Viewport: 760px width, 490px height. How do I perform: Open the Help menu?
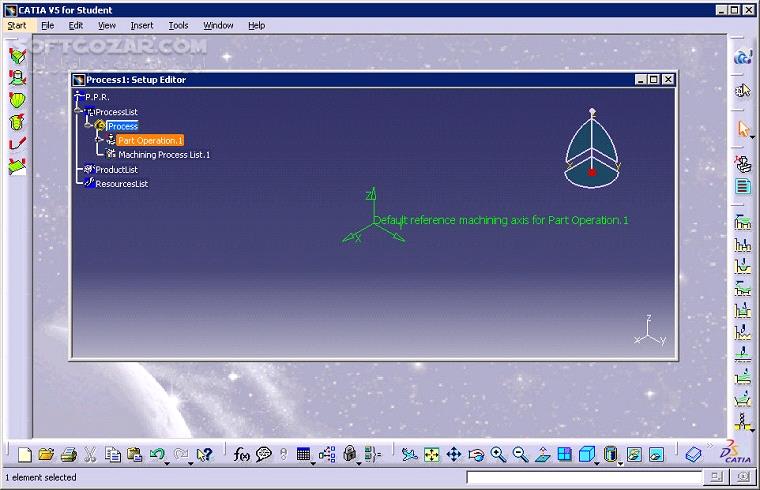click(x=256, y=26)
